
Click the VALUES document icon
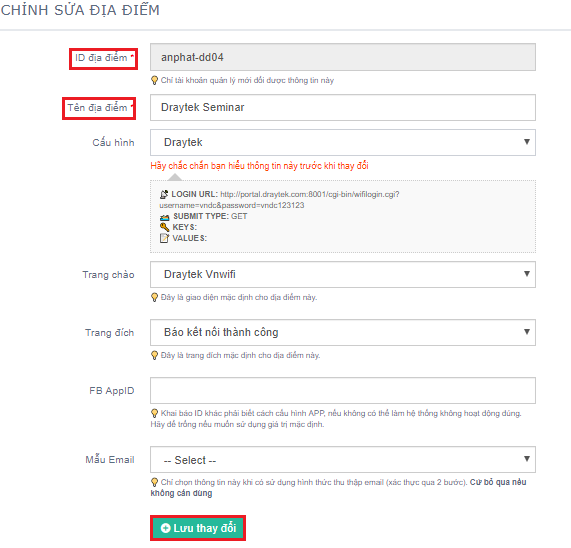(164, 238)
